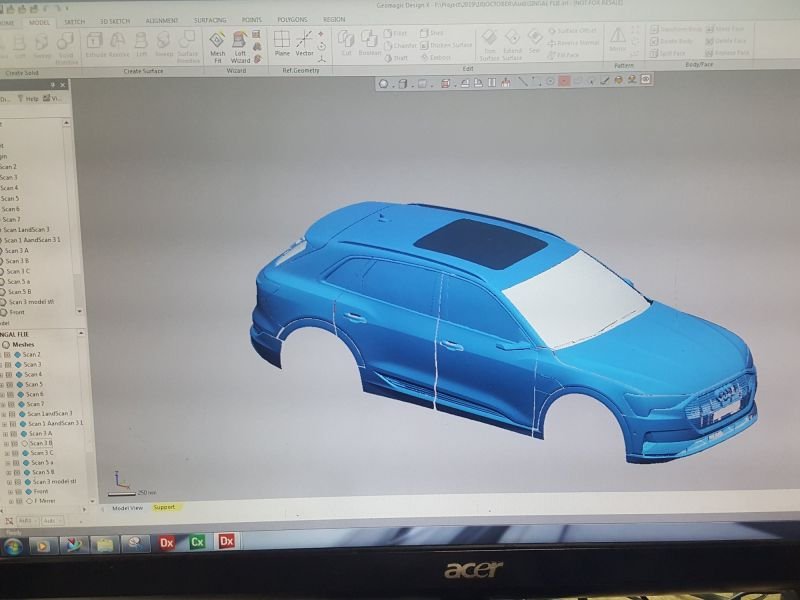The height and width of the screenshot is (600, 800).
Task: Toggle visibility of Scan 3 B mesh
Action: 25,443
